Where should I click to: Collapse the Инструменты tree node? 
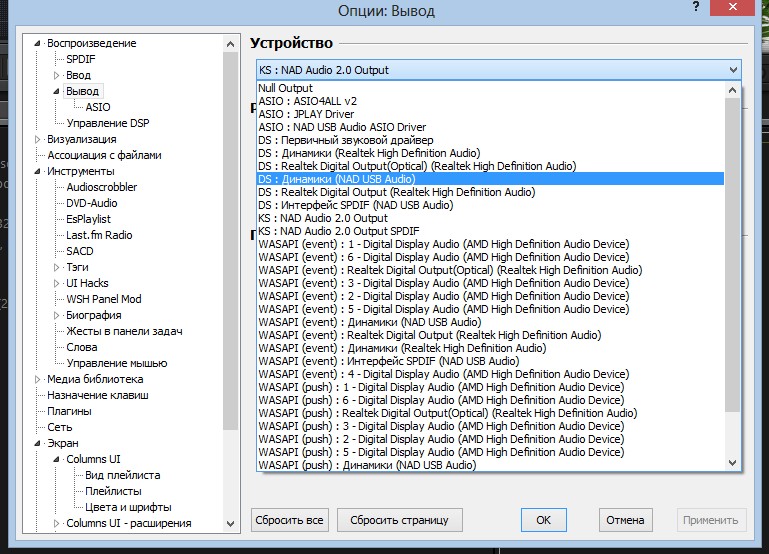(37, 172)
